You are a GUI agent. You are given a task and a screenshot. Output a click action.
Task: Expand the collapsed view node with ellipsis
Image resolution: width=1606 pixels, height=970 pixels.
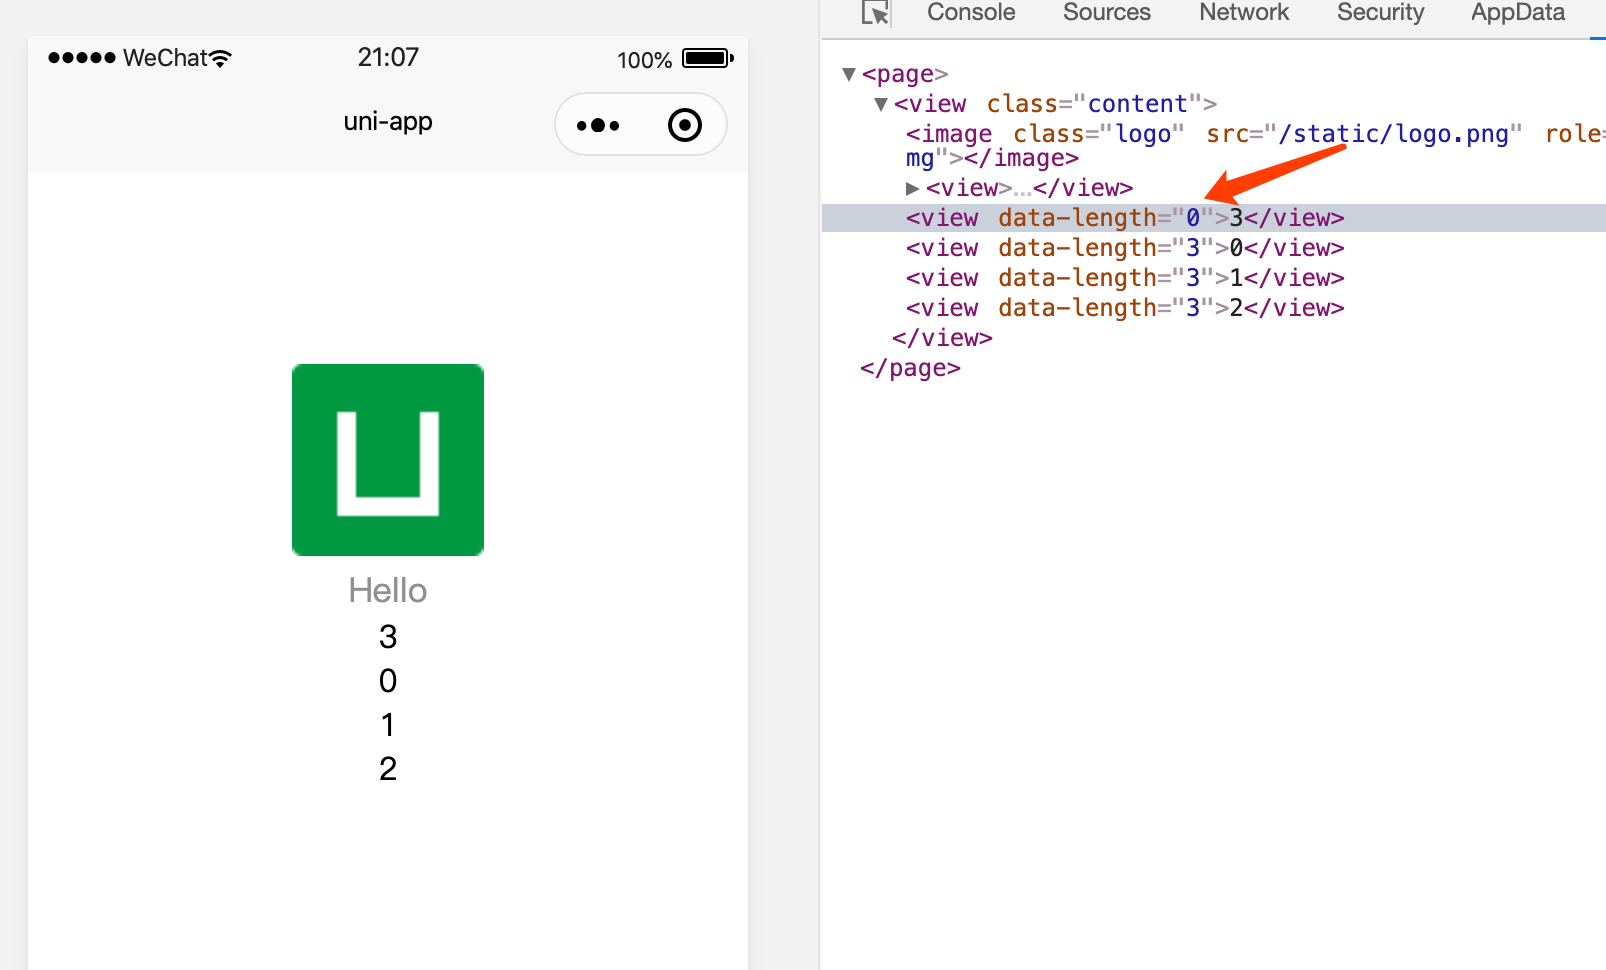(911, 187)
